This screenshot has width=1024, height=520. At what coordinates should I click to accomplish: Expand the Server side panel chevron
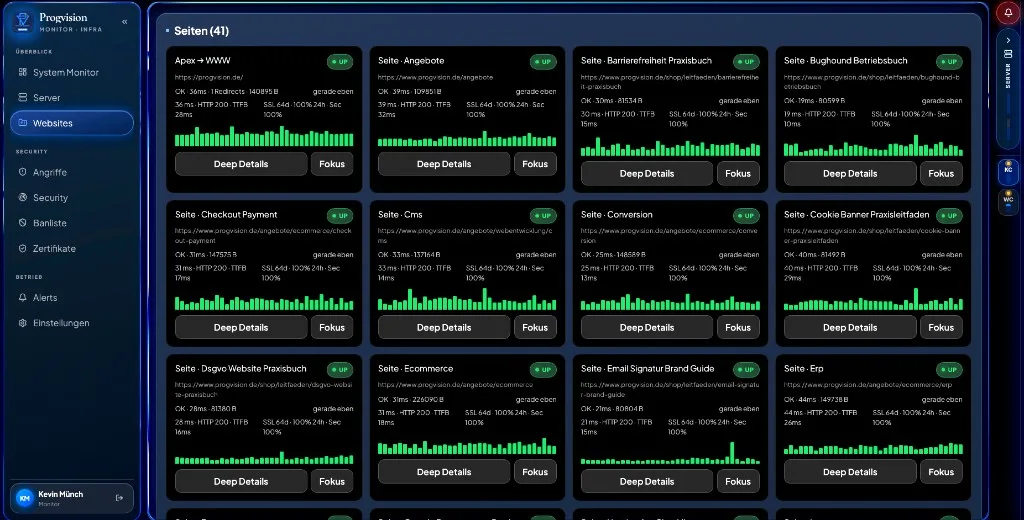(1008, 40)
